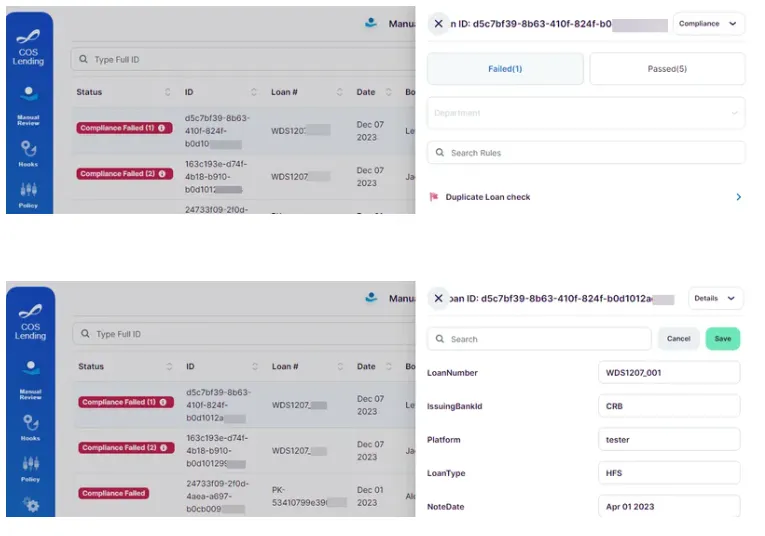
Task: Click Date sort arrows in upper screenshot
Action: [x=388, y=92]
